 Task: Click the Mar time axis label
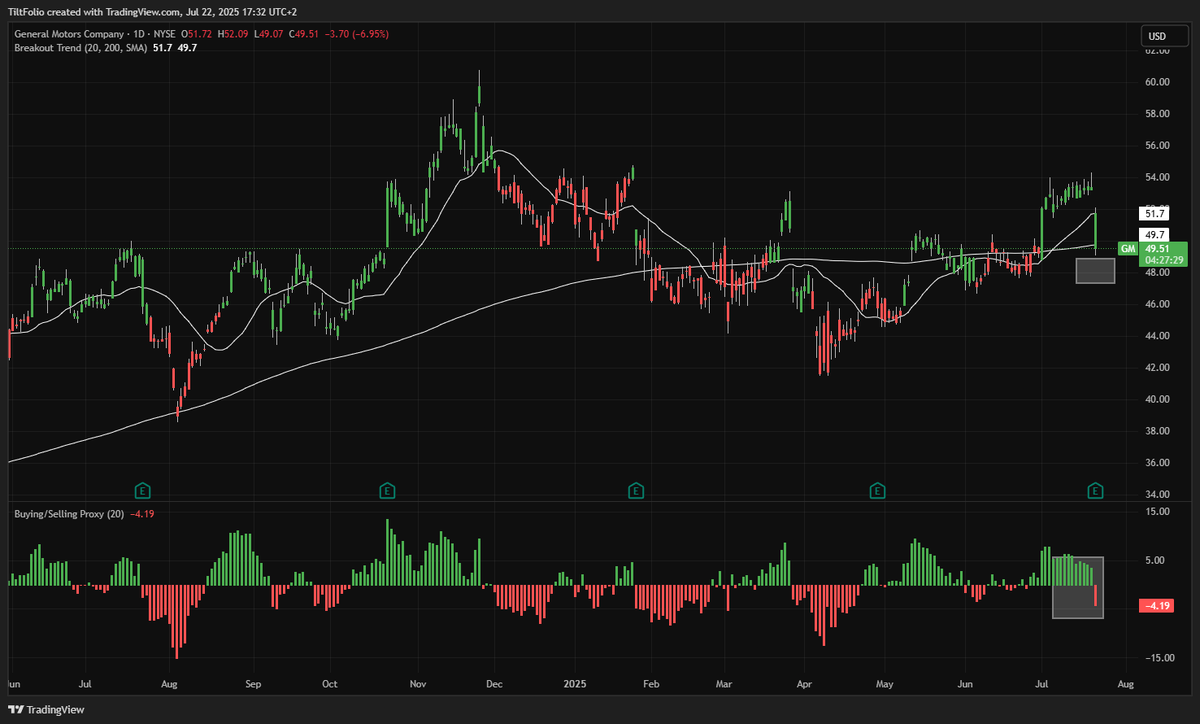coord(725,686)
